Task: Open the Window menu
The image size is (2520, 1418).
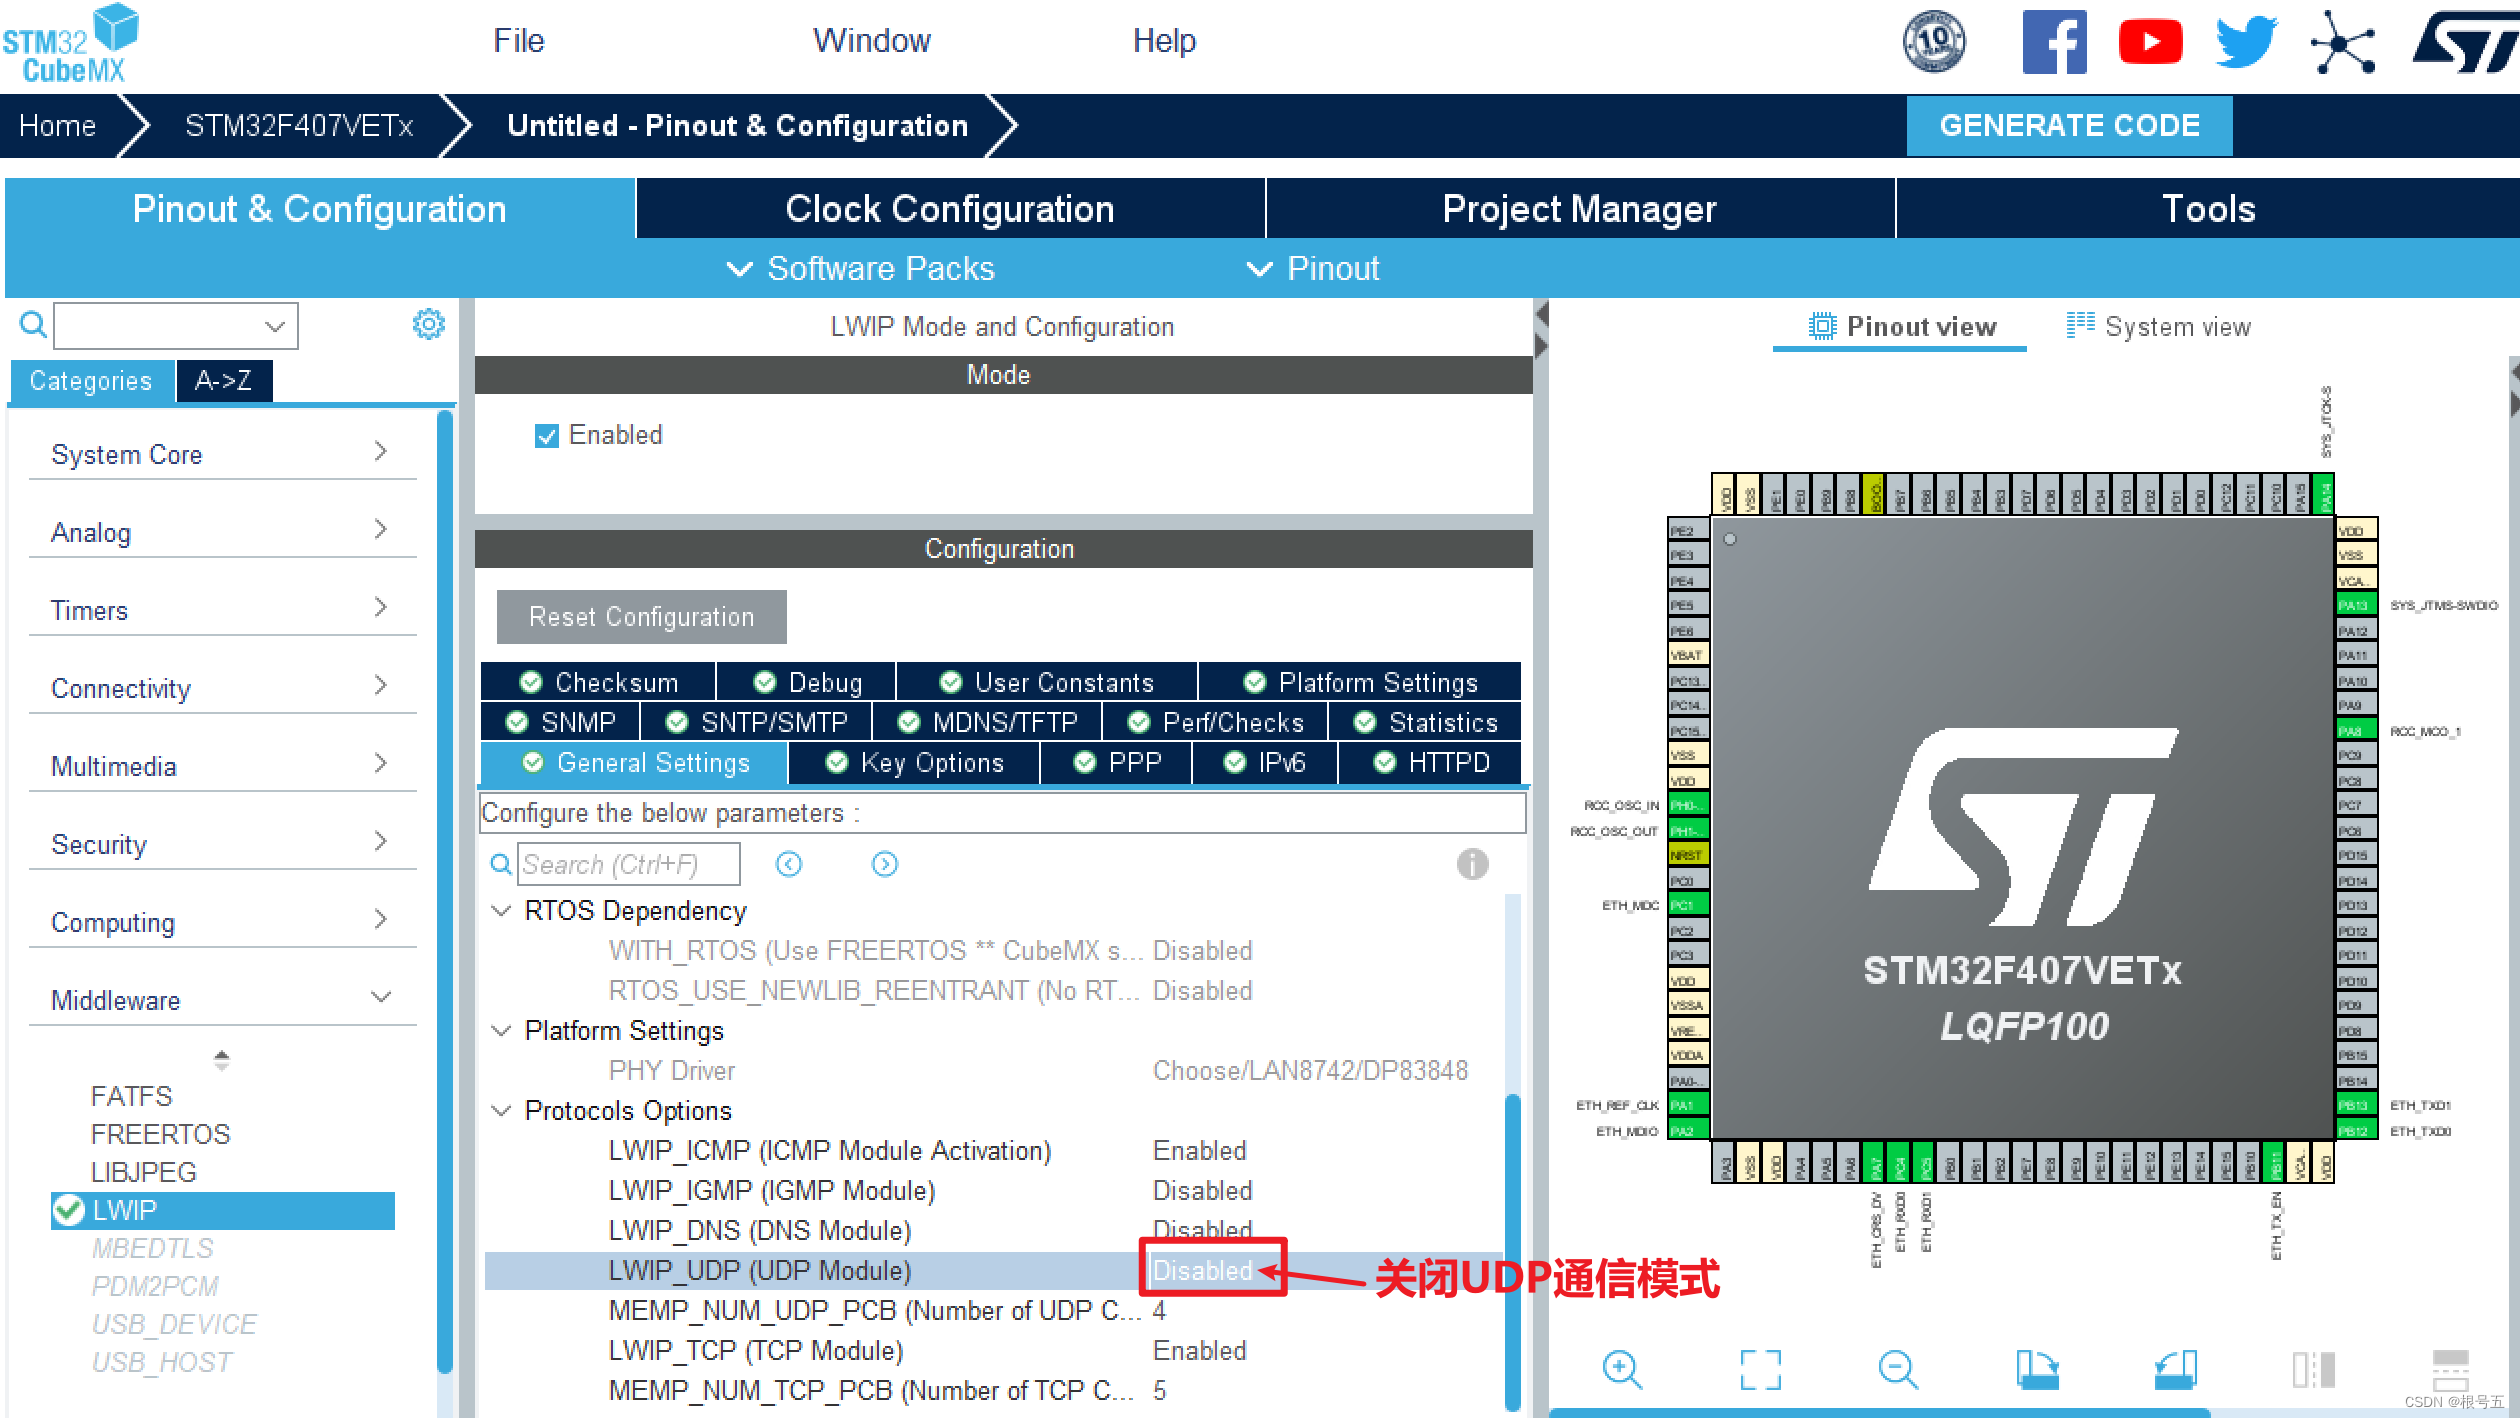Action: click(871, 41)
